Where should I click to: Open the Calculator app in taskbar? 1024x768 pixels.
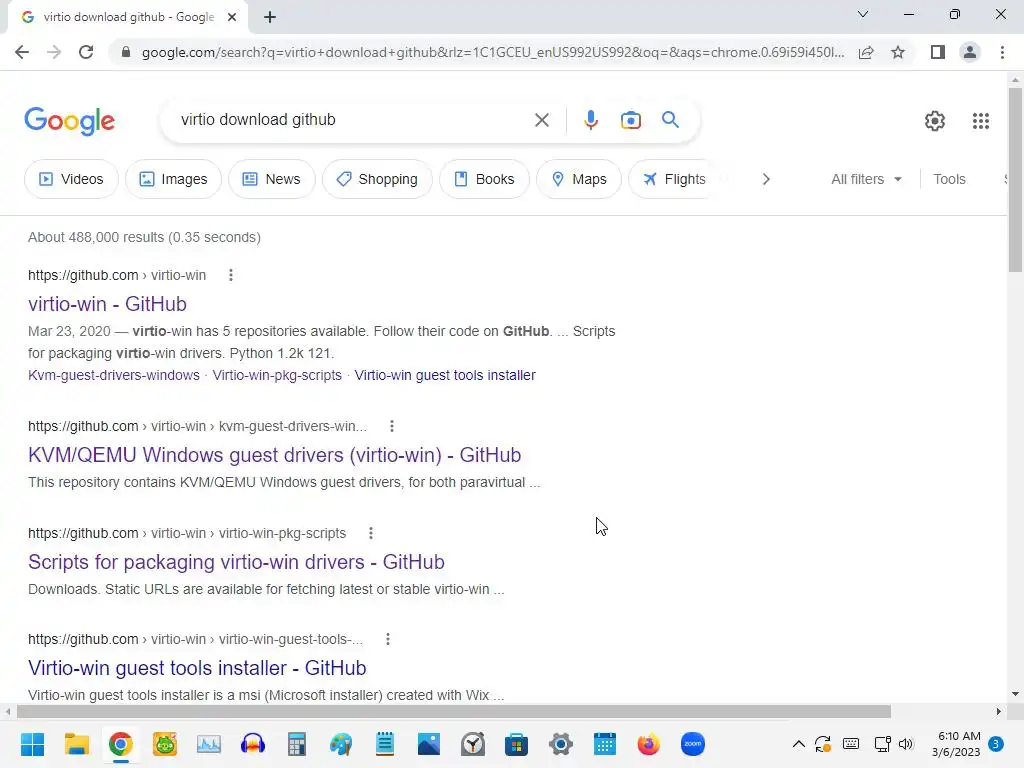coord(296,744)
